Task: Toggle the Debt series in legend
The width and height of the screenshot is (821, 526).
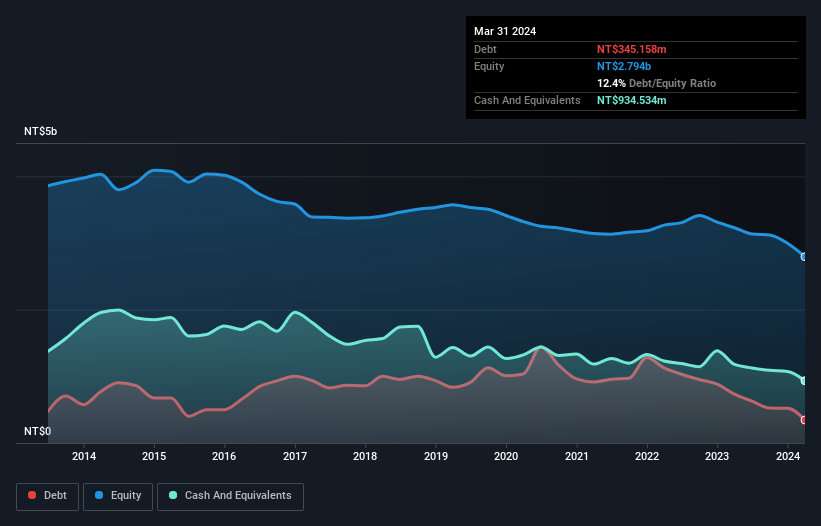Action: tap(47, 495)
